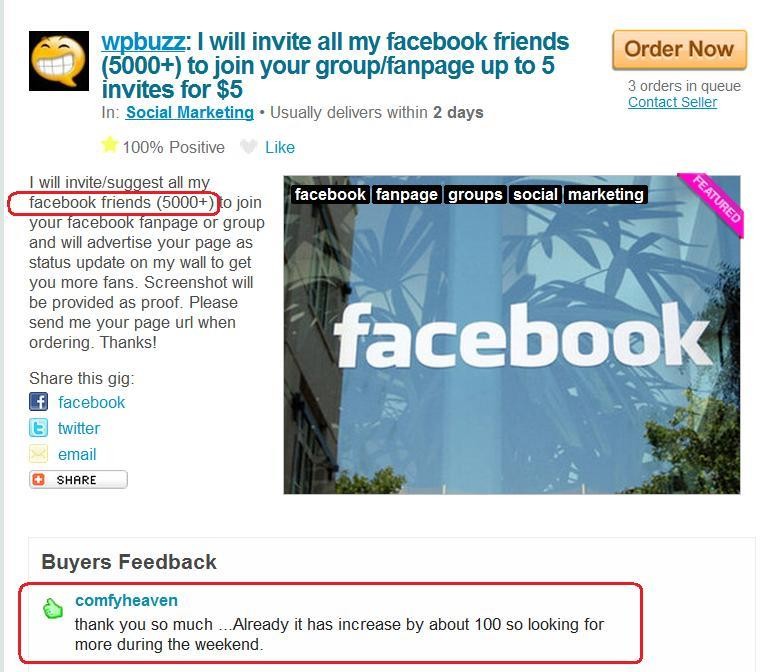Click the green thumbs-up feedback icon
This screenshot has width=760, height=672.
[x=53, y=608]
